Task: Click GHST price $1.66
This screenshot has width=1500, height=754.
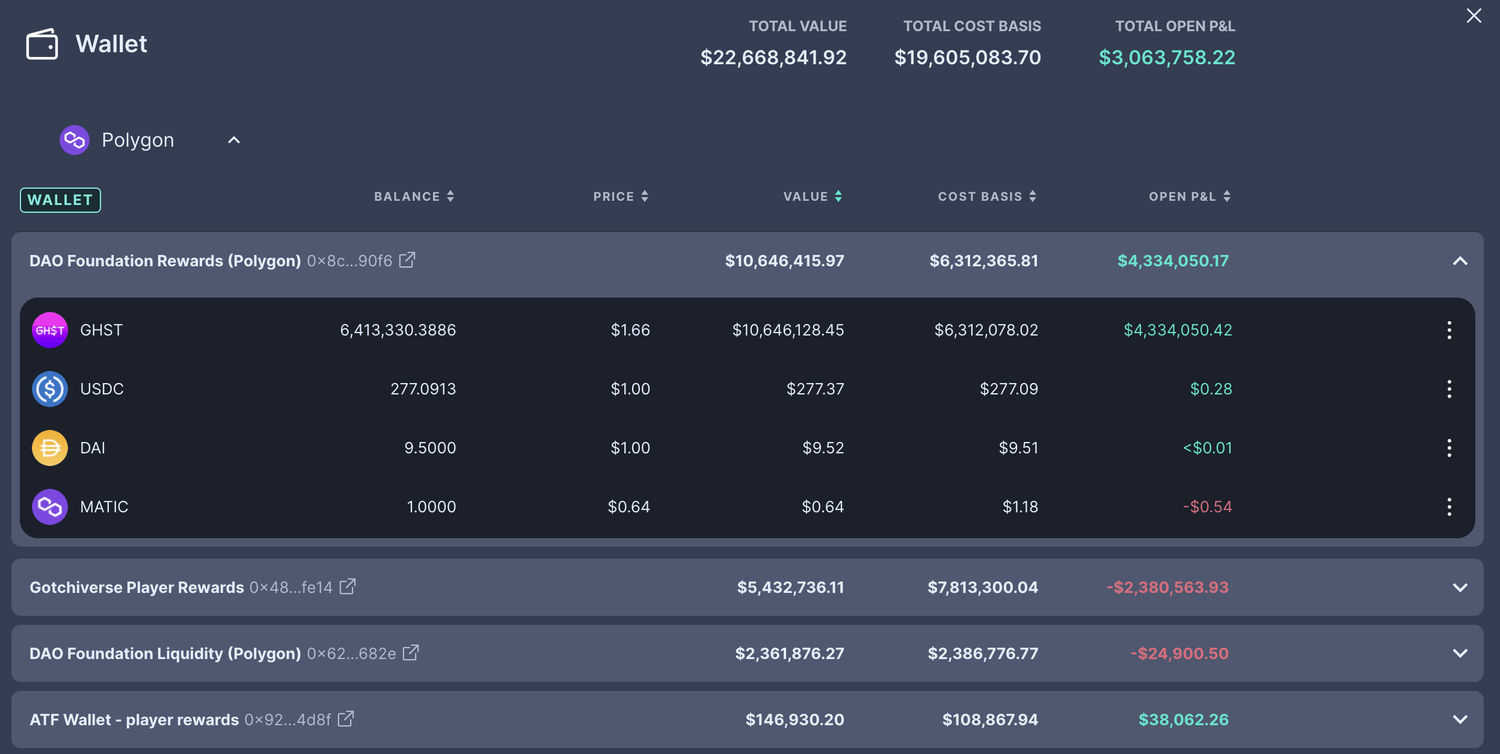Action: click(630, 330)
